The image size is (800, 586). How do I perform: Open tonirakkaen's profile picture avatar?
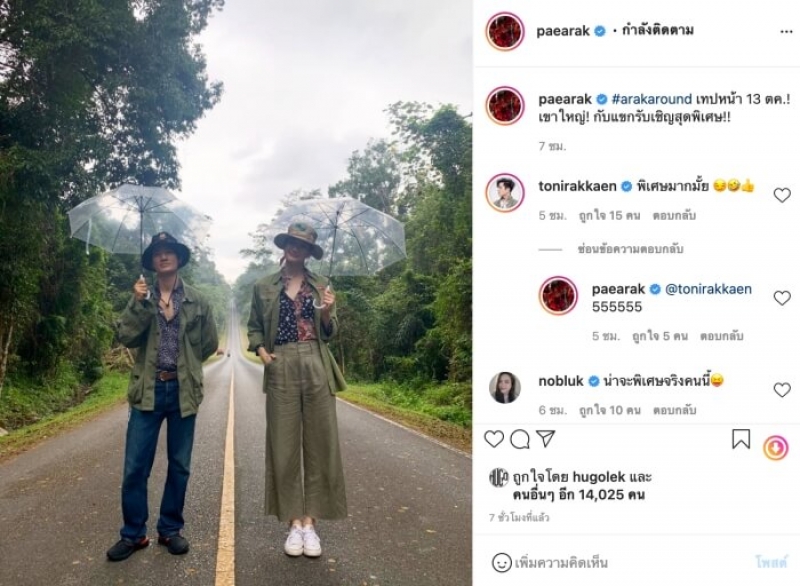505,192
